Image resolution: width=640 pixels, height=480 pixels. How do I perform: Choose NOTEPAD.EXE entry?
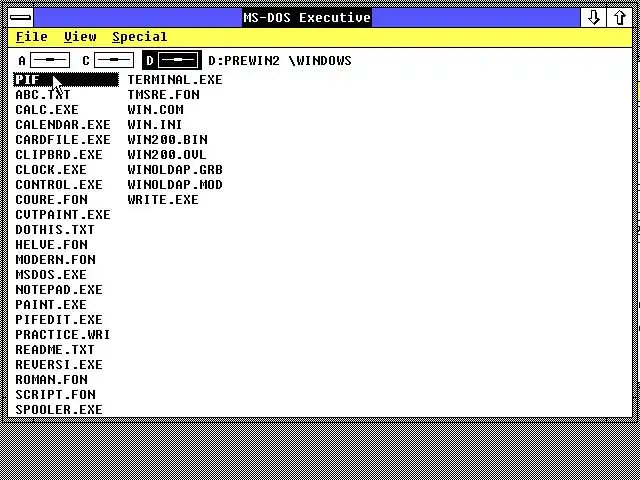(x=59, y=290)
